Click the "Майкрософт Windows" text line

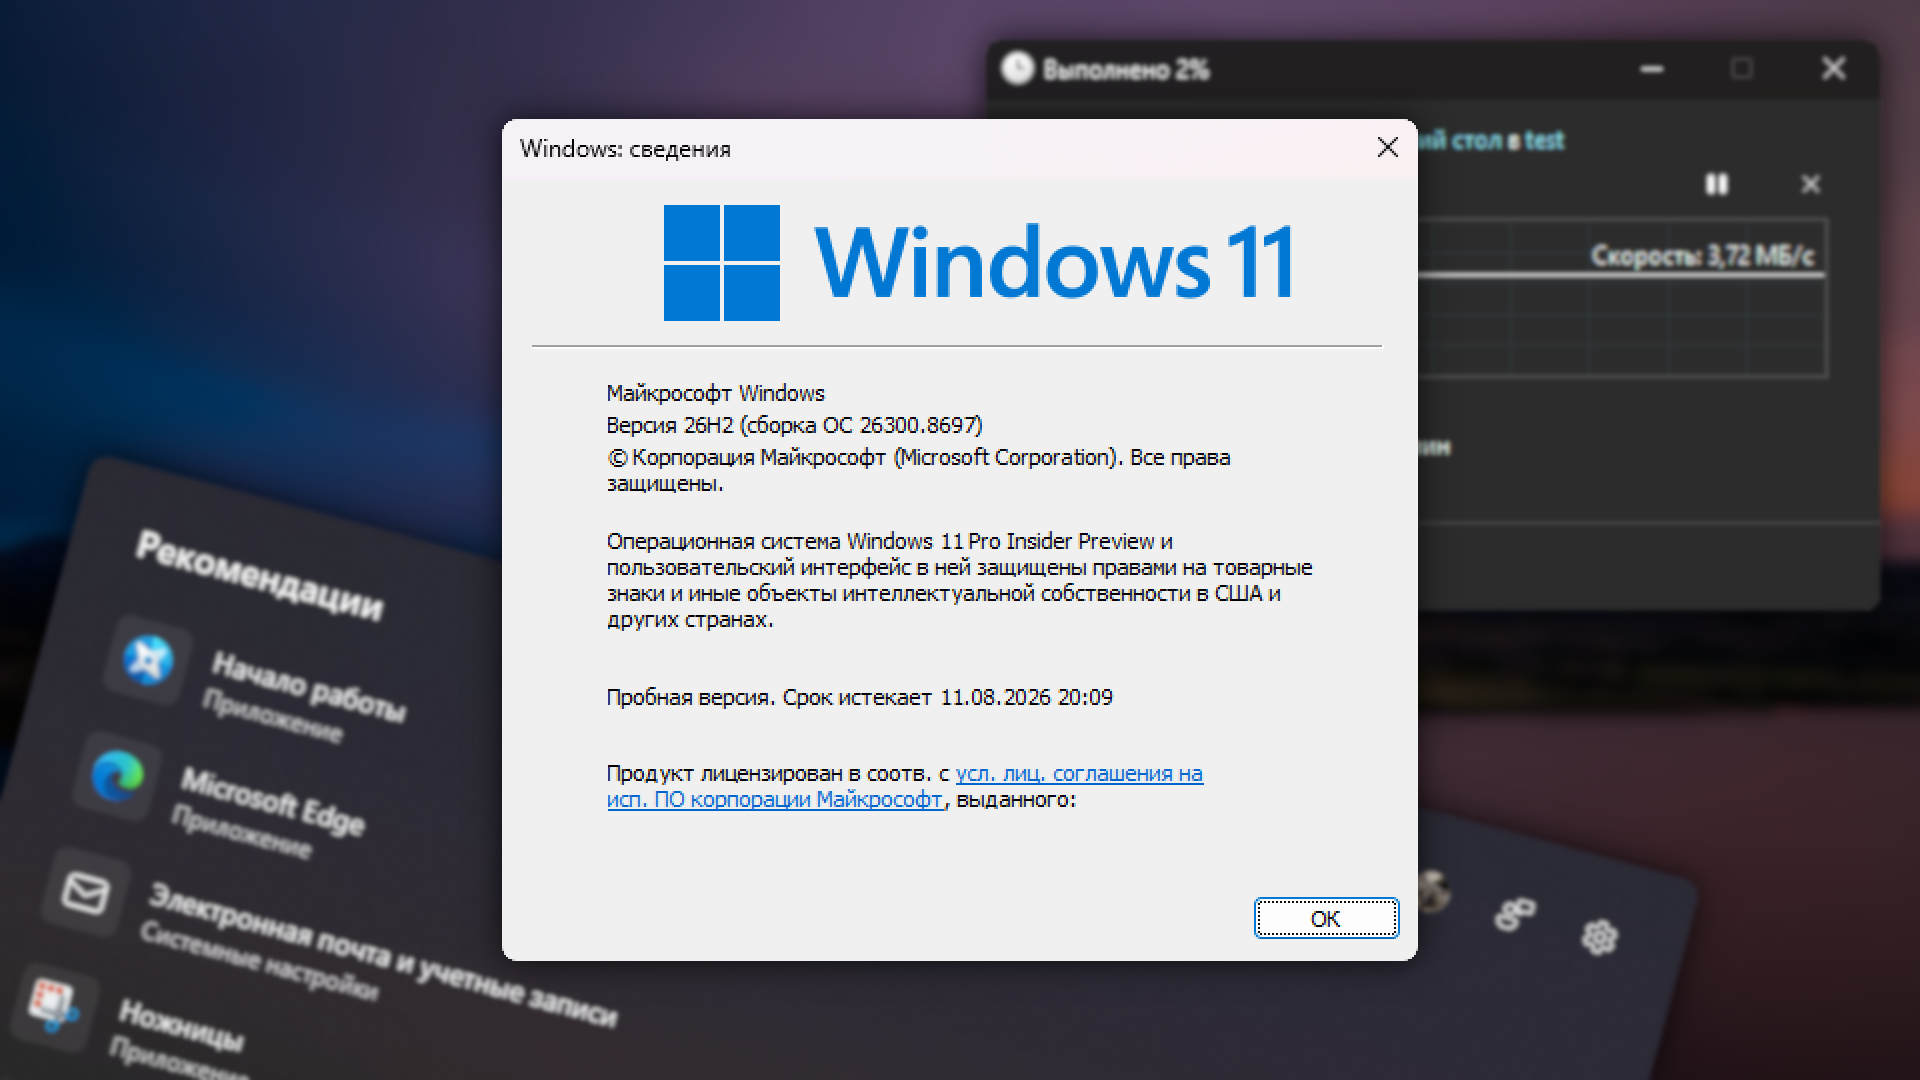click(715, 393)
